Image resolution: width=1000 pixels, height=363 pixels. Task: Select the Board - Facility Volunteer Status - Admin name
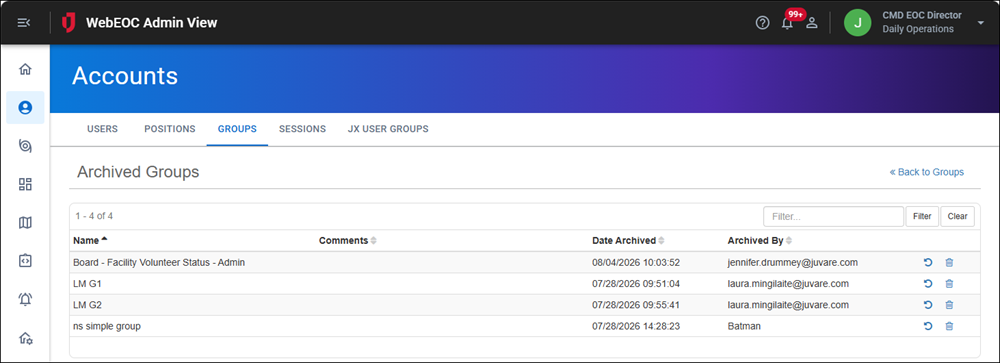[159, 262]
